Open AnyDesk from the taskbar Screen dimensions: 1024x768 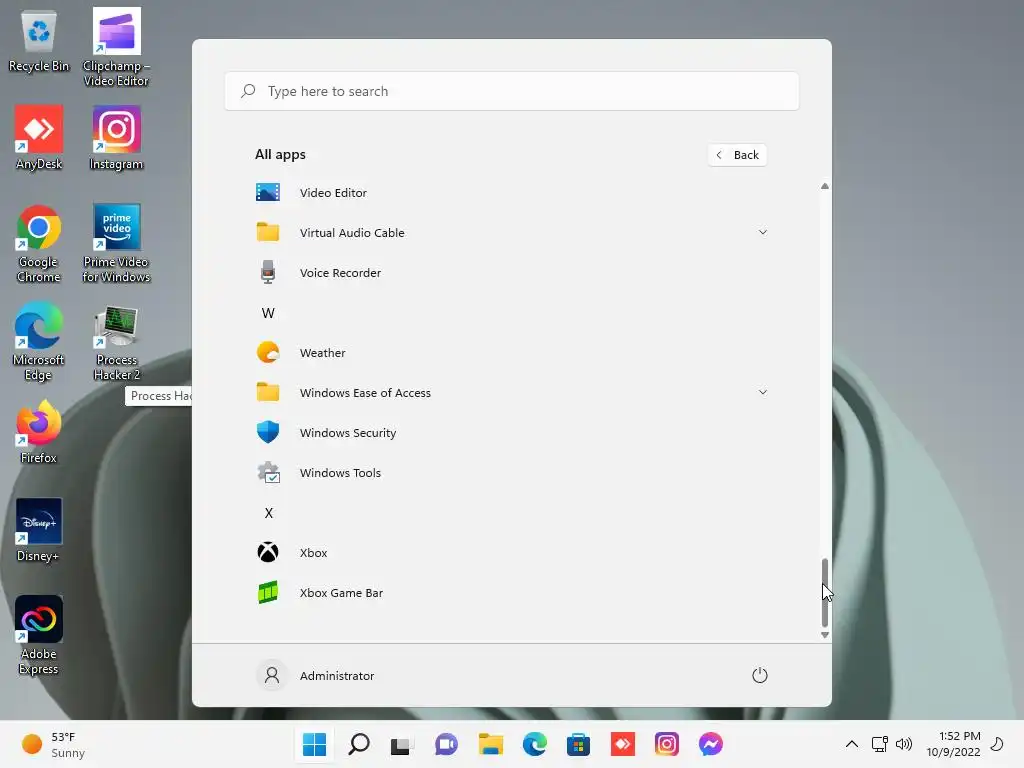pos(622,744)
